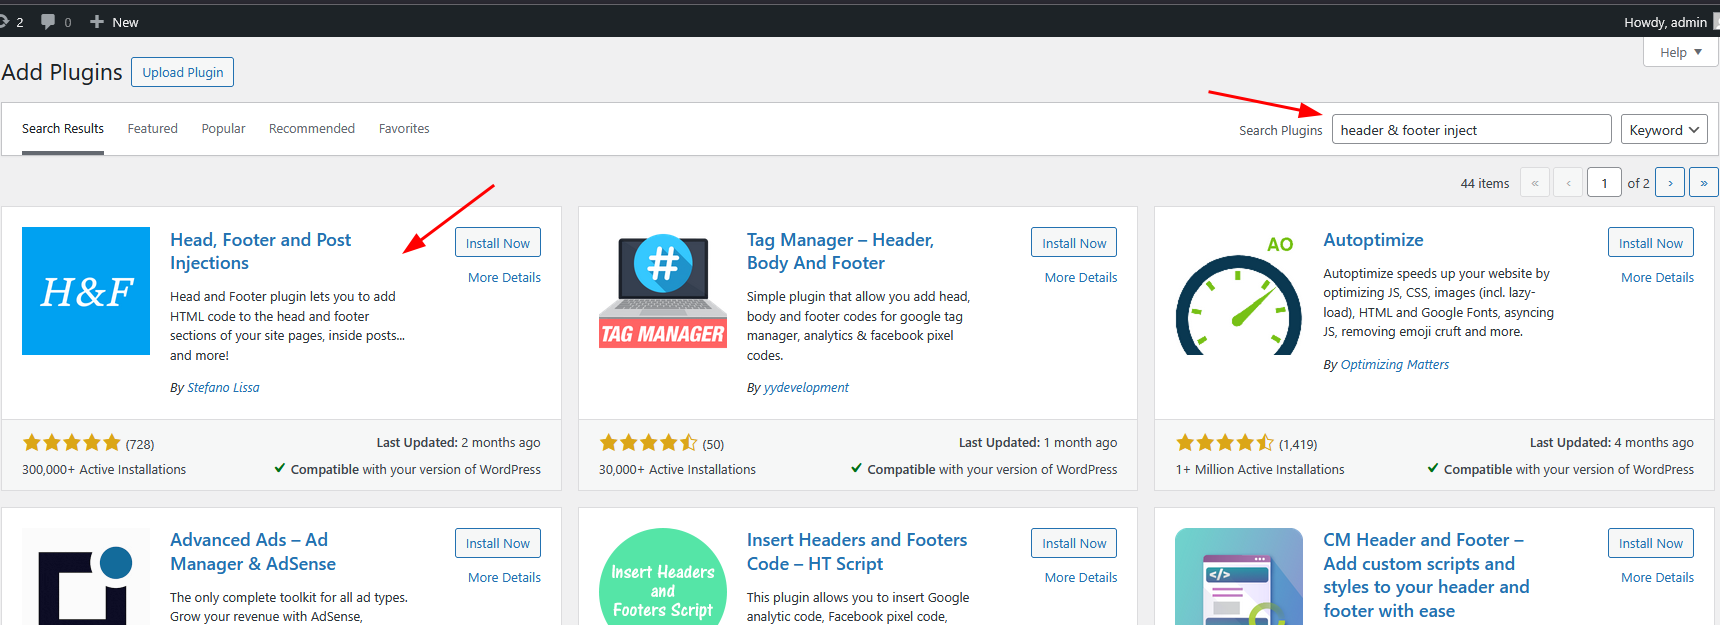Jump to the last page of results

point(1703,183)
